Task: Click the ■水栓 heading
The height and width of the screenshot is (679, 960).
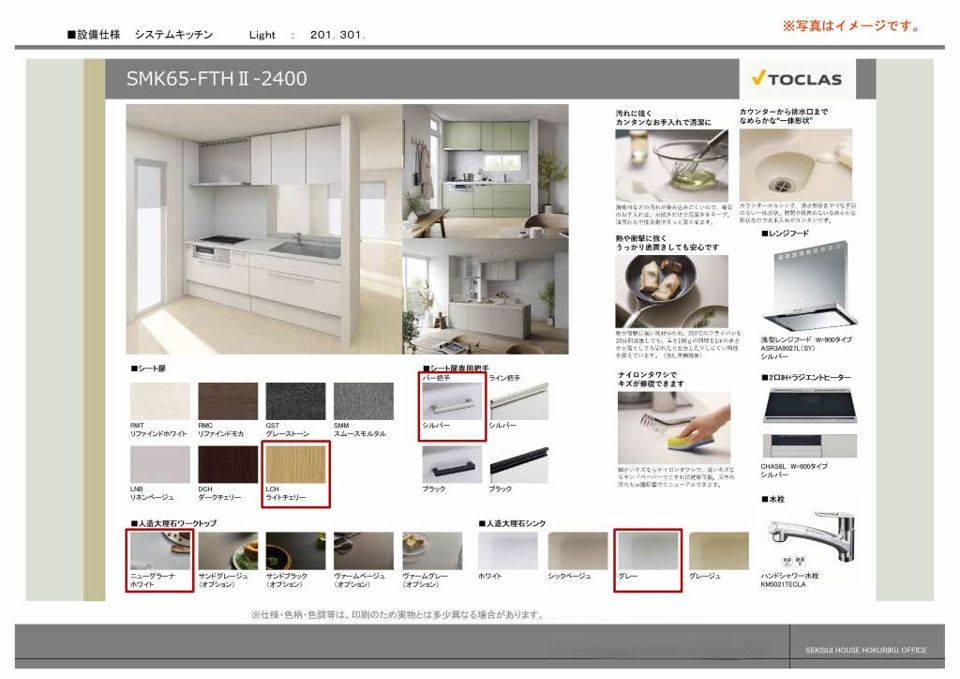Action: [773, 499]
